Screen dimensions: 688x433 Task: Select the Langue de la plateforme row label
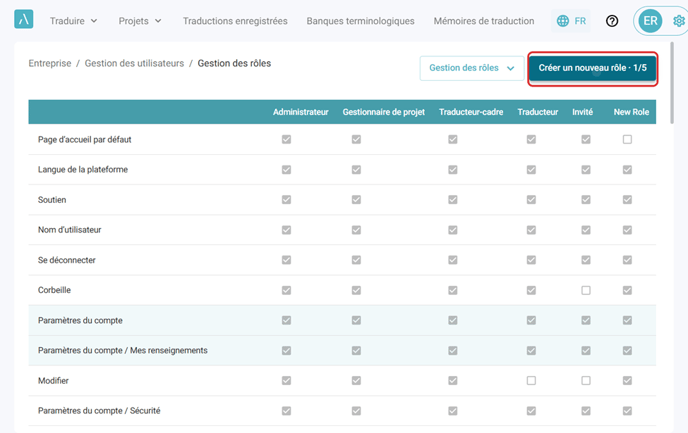pyautogui.click(x=83, y=170)
